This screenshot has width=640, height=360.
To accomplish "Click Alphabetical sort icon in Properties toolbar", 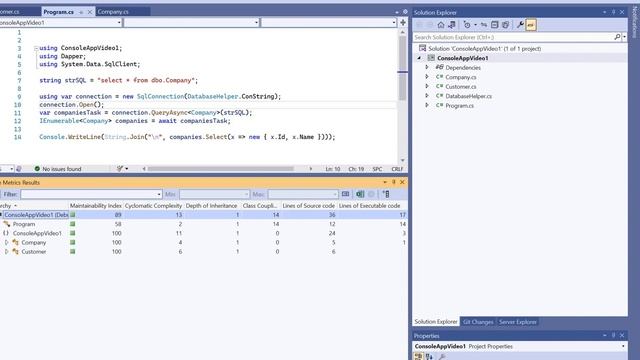I will 429,356.
